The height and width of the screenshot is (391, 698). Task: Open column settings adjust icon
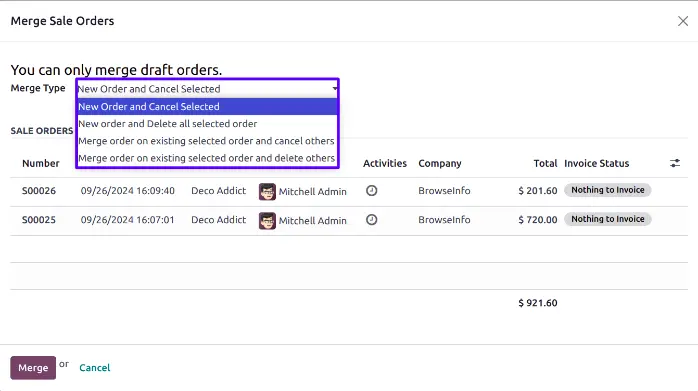click(x=675, y=163)
